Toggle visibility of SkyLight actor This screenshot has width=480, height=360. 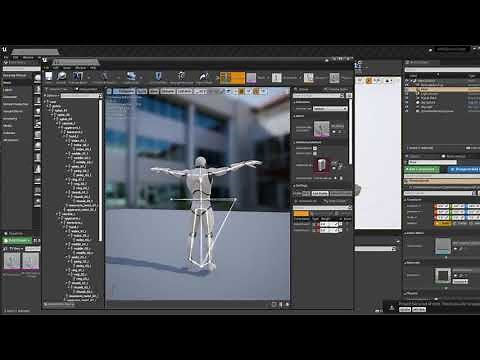(x=407, y=107)
